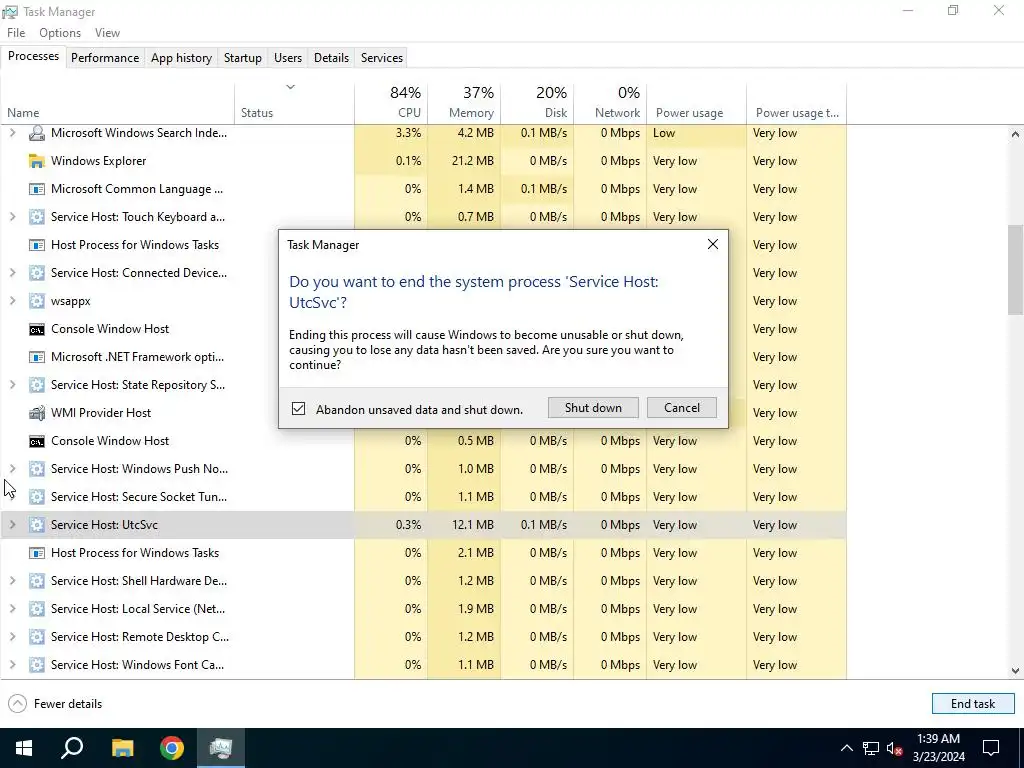1024x768 pixels.
Task: Show hidden tray icons chevron
Action: click(x=846, y=748)
